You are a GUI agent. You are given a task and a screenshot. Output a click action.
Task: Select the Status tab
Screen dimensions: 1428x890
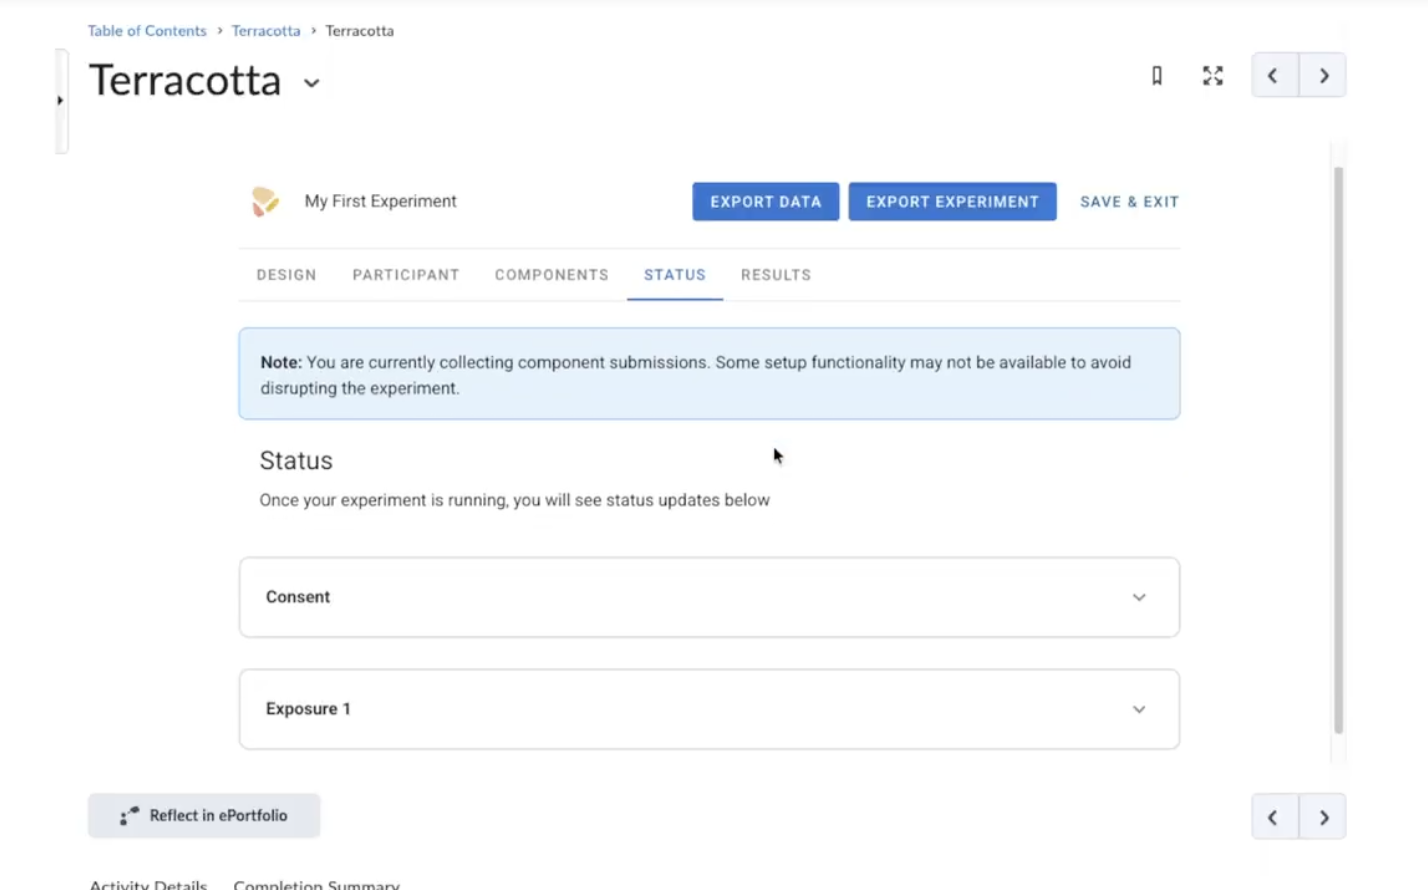click(675, 275)
